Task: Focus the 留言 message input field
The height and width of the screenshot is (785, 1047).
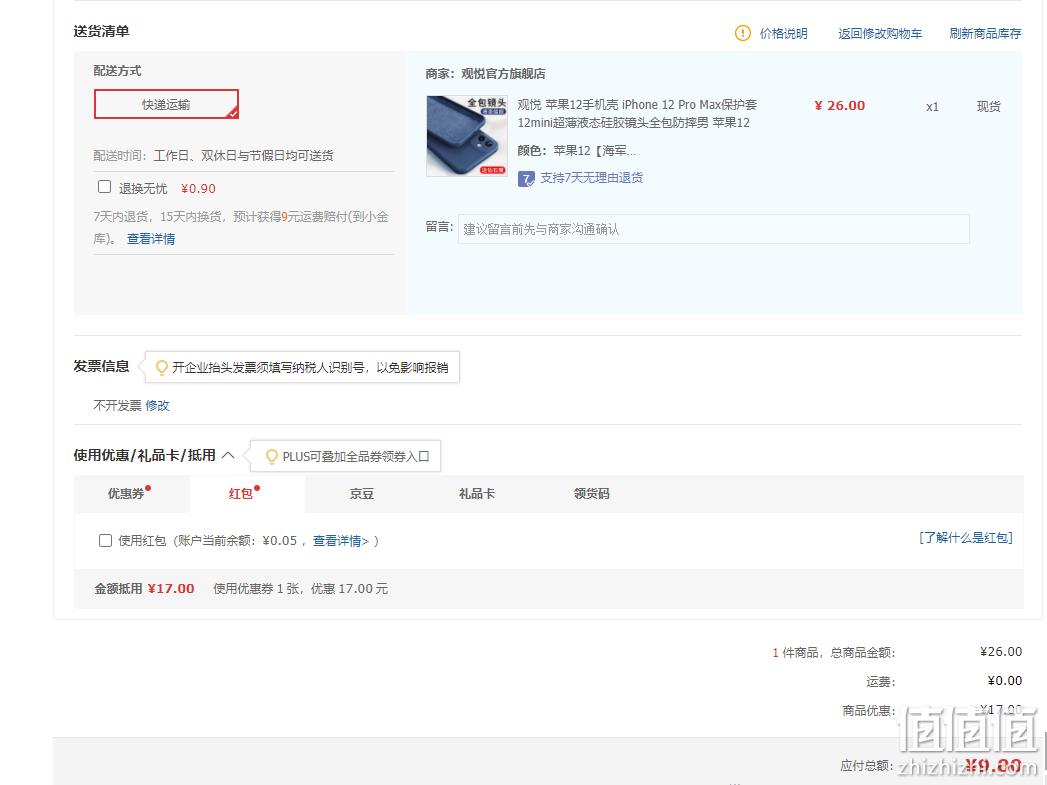Action: pyautogui.click(x=713, y=229)
